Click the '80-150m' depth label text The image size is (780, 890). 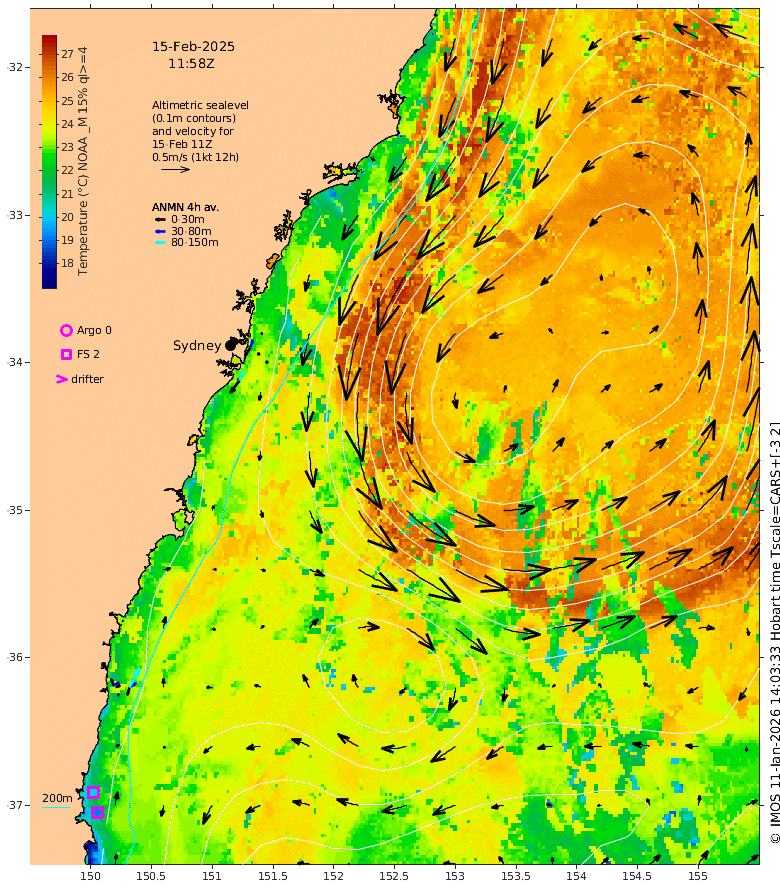coord(194,242)
